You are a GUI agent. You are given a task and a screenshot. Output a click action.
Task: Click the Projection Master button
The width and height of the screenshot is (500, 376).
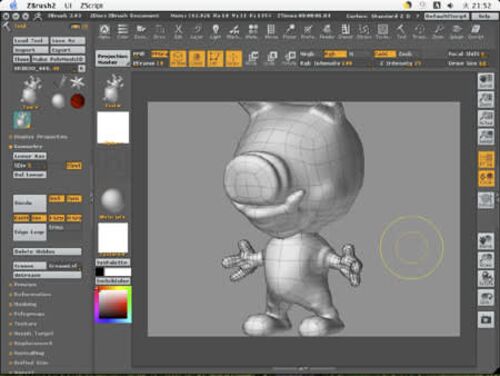(x=113, y=59)
